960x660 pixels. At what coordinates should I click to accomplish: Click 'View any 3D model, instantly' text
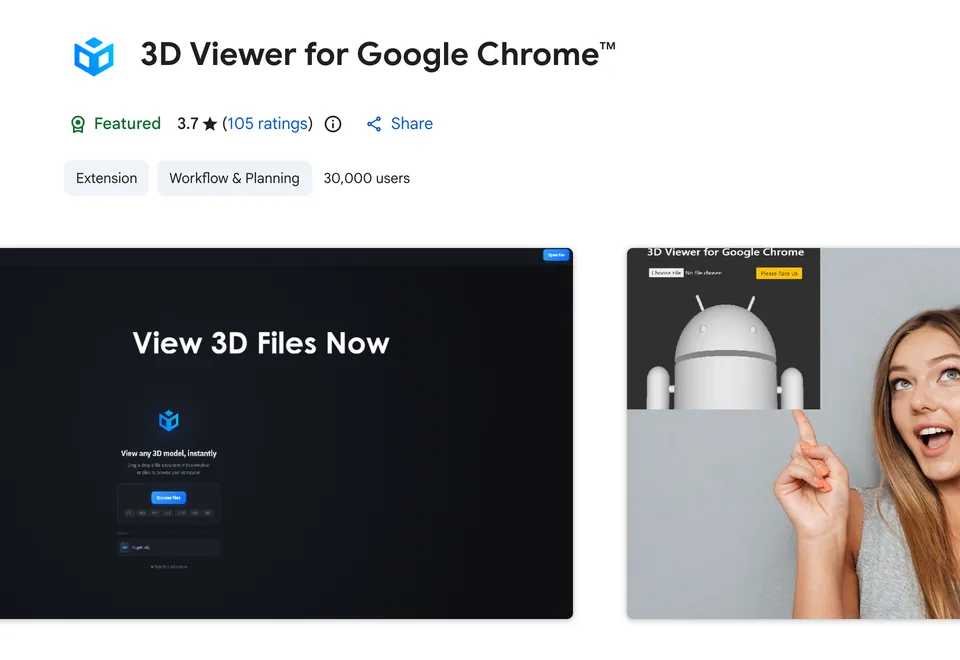coord(168,453)
